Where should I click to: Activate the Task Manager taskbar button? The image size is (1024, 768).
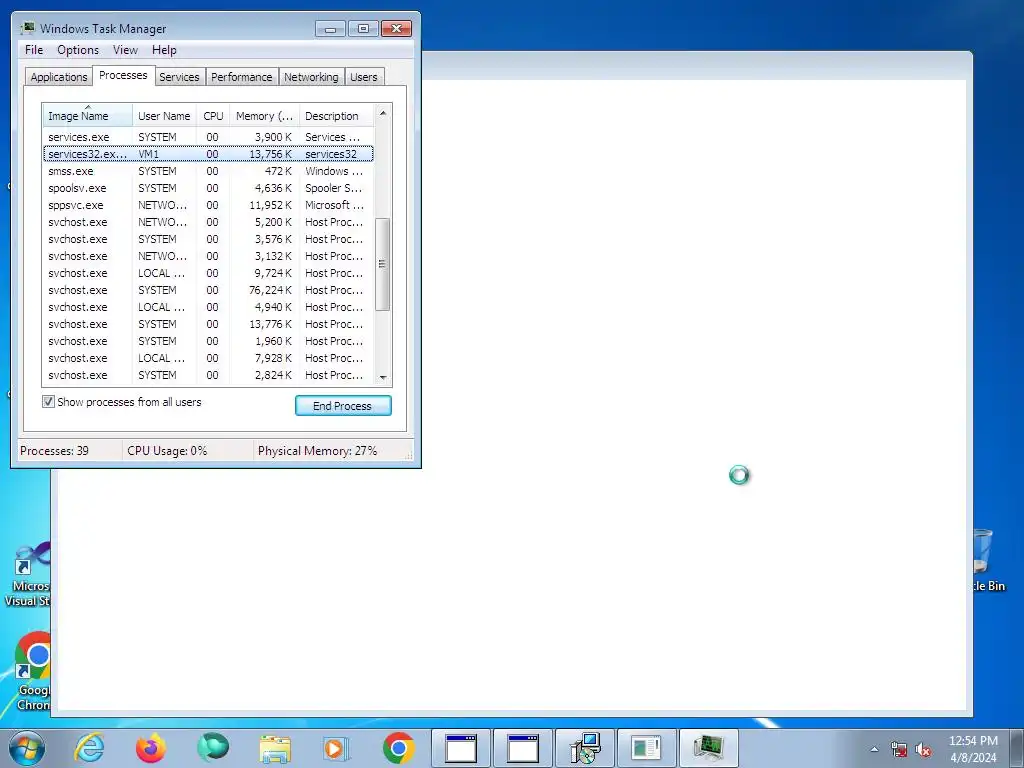coord(708,748)
